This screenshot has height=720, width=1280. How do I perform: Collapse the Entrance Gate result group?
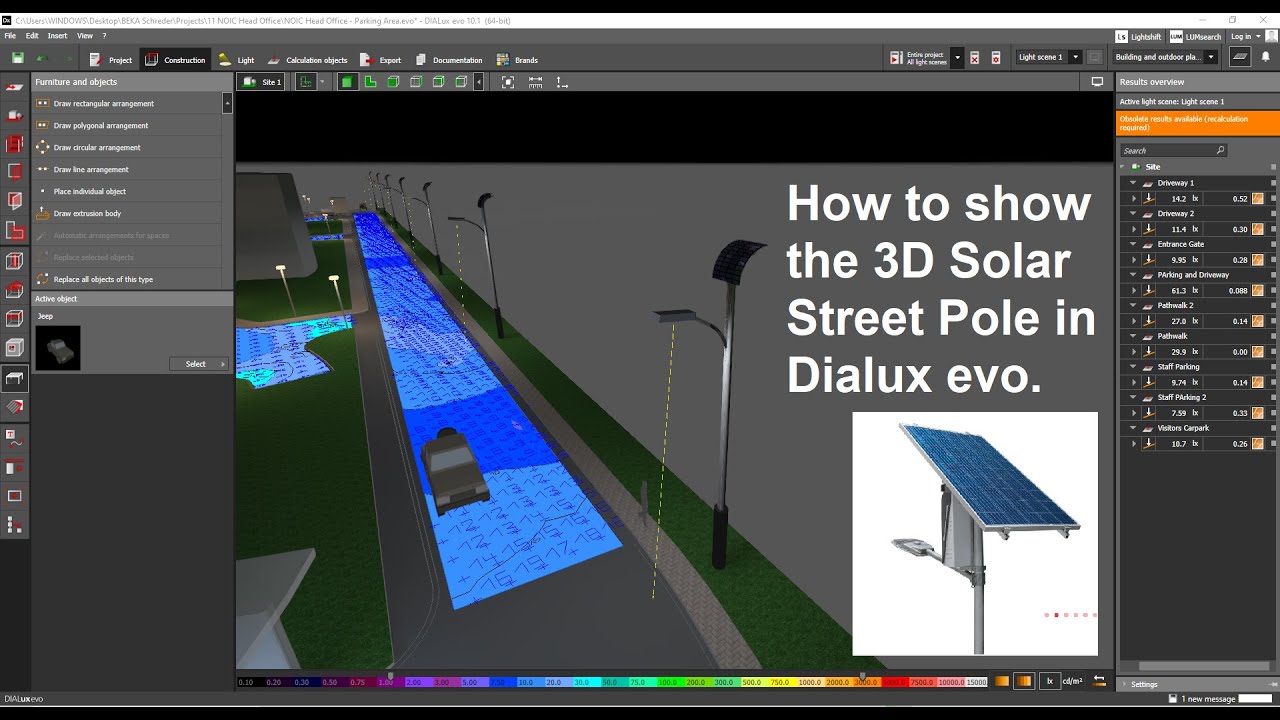1133,244
